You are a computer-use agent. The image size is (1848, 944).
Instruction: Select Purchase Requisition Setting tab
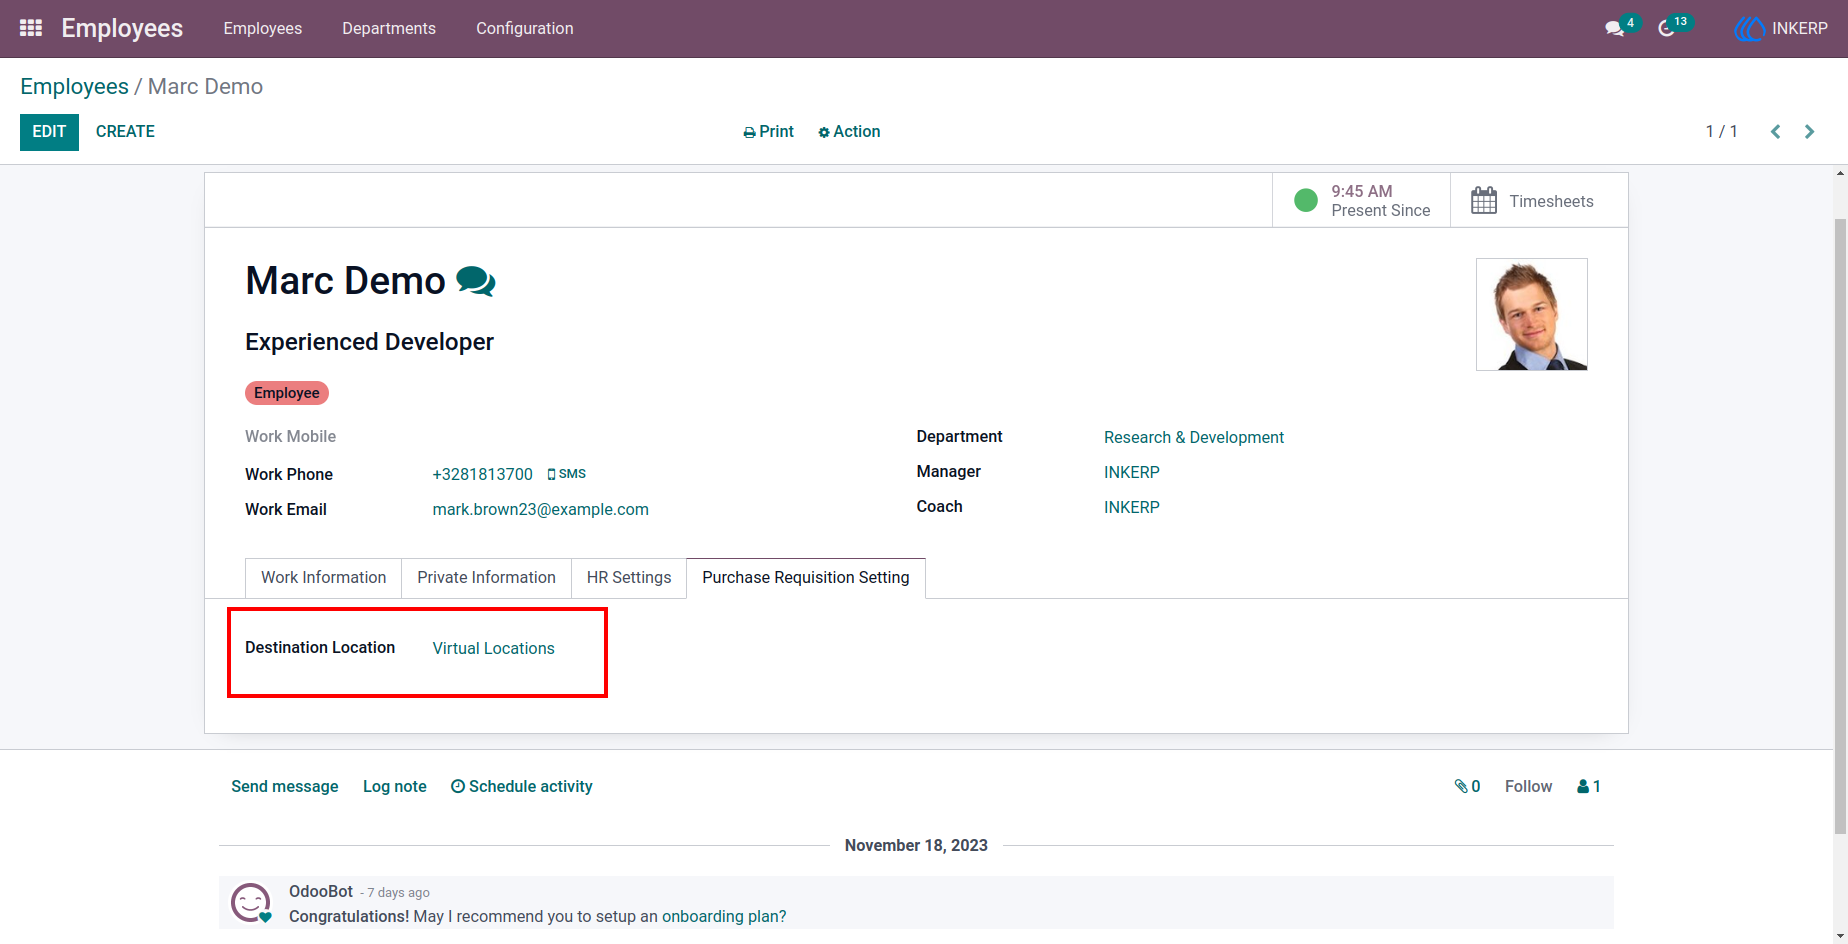pyautogui.click(x=806, y=578)
